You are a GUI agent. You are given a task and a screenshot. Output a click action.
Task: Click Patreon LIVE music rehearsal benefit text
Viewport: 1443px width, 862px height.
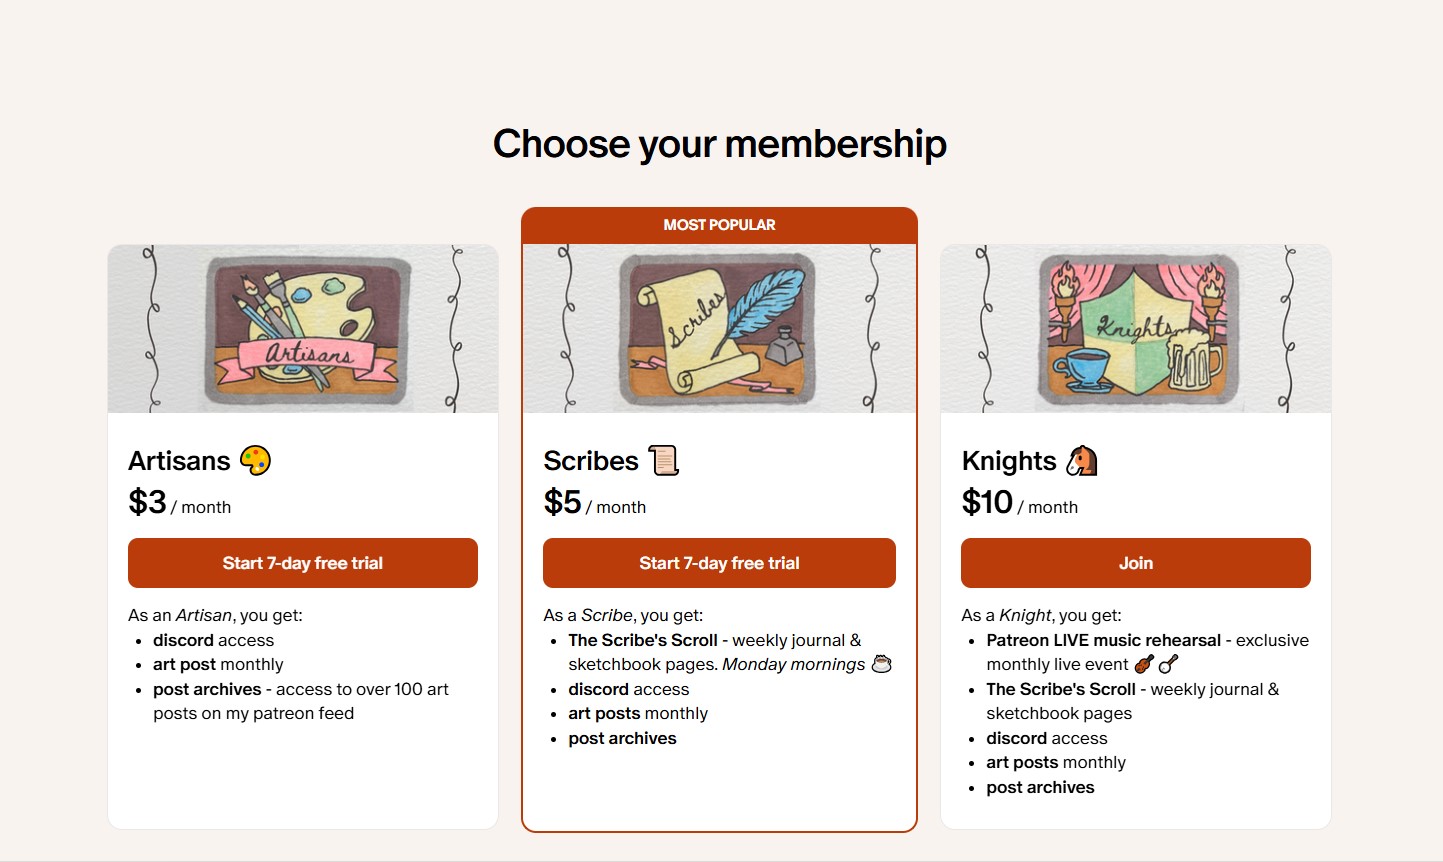1104,640
